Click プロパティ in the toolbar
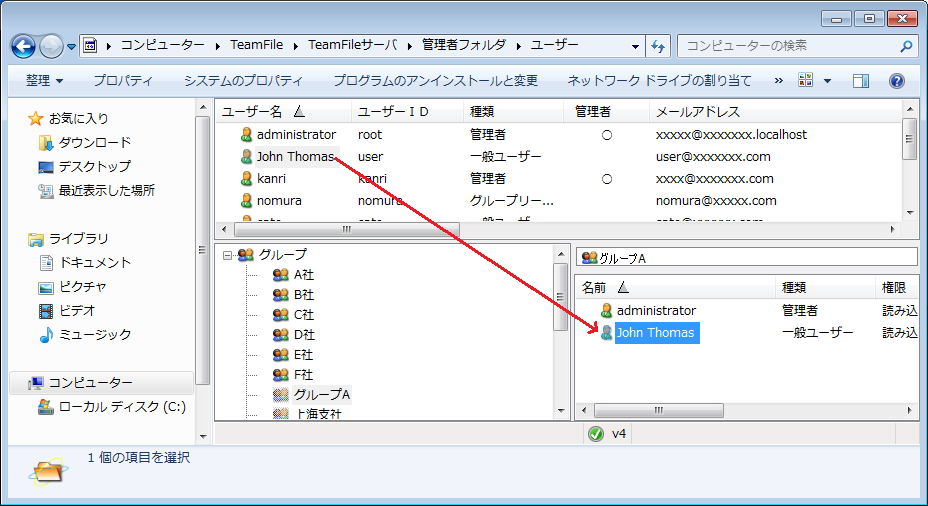 click(x=123, y=81)
